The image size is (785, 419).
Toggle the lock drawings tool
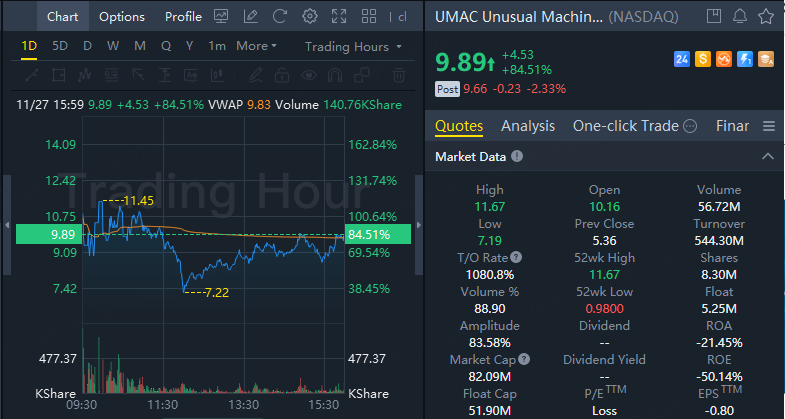pos(282,76)
